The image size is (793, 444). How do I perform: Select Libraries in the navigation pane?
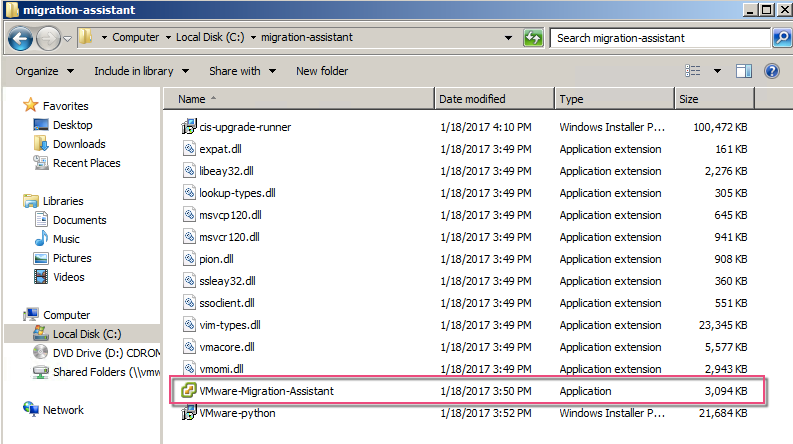tap(63, 201)
